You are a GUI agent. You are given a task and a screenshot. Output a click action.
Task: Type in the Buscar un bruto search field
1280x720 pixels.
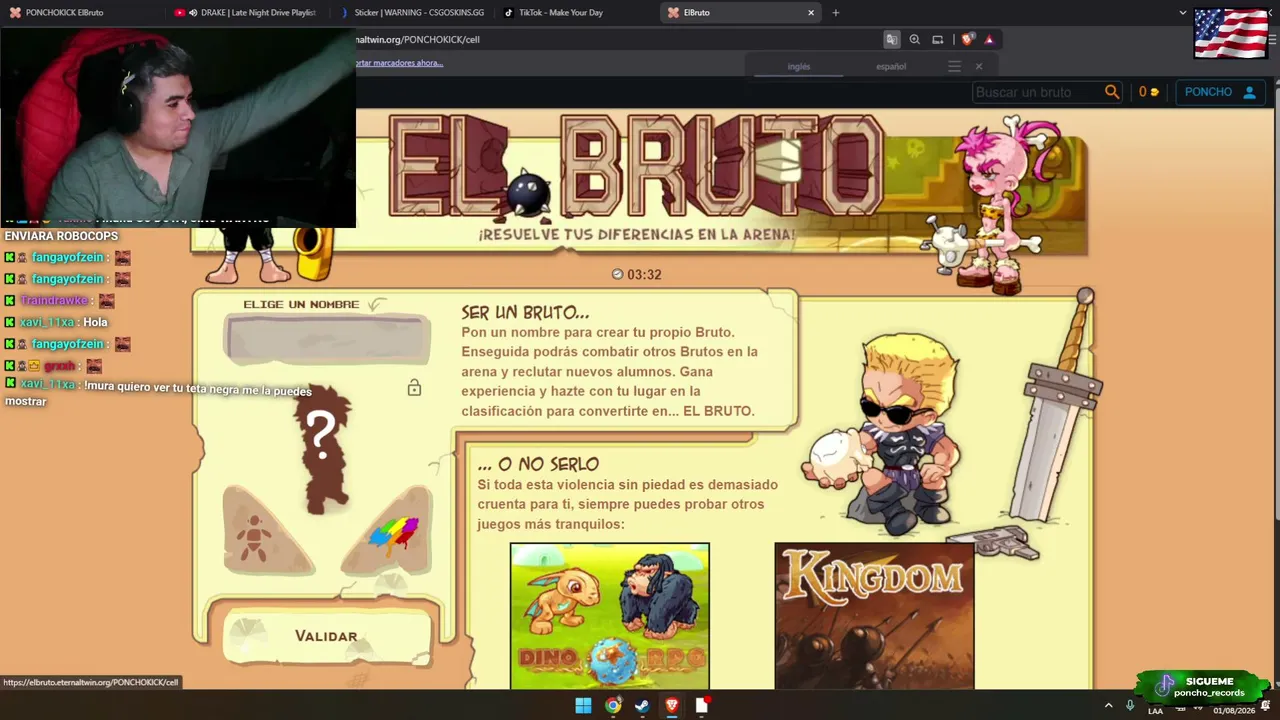pos(1037,92)
